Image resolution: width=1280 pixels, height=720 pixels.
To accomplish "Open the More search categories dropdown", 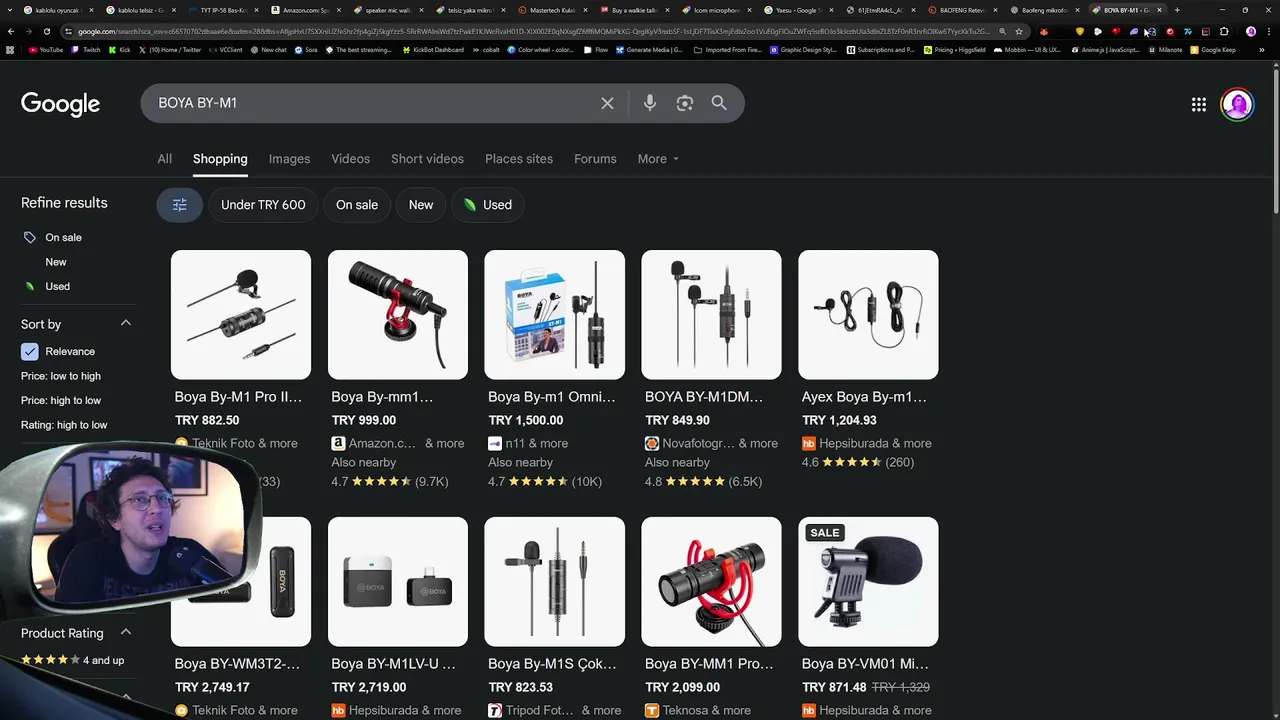I will 658,159.
